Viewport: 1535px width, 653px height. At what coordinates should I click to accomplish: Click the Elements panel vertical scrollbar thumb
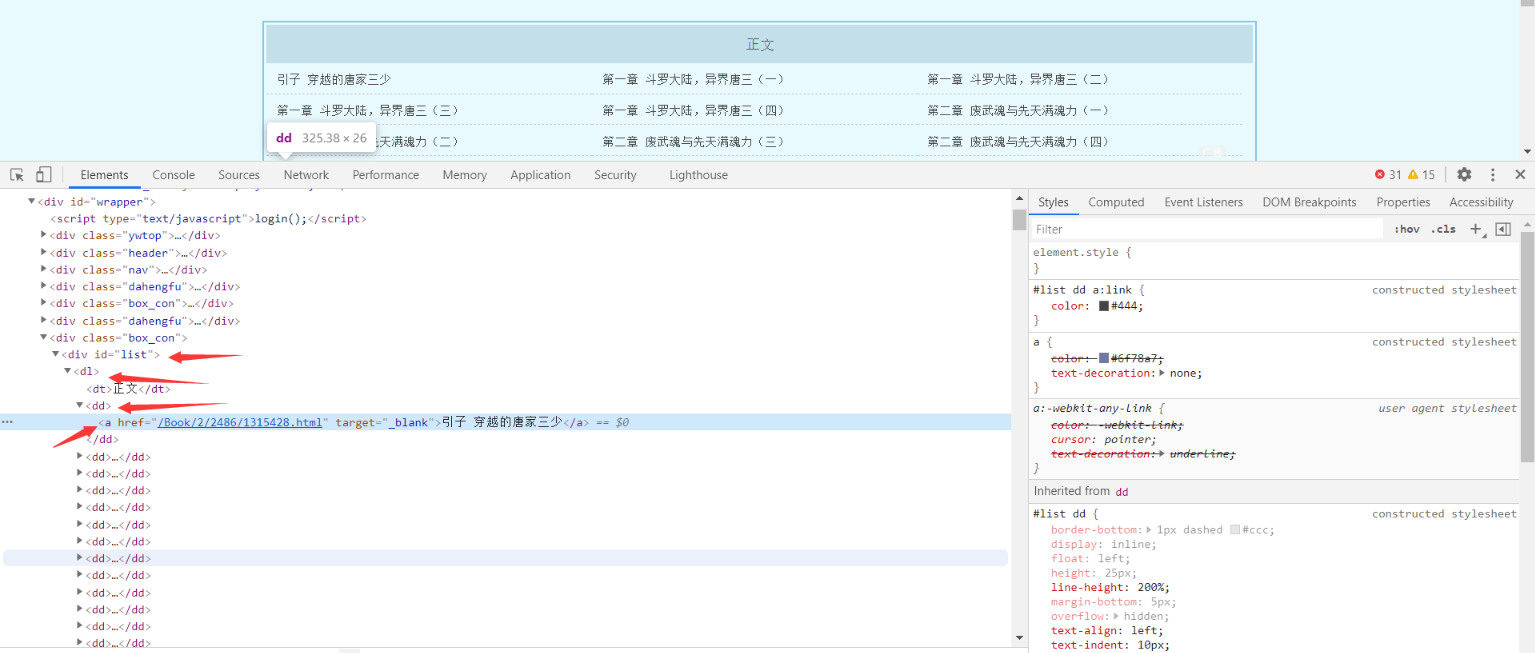click(x=1019, y=220)
